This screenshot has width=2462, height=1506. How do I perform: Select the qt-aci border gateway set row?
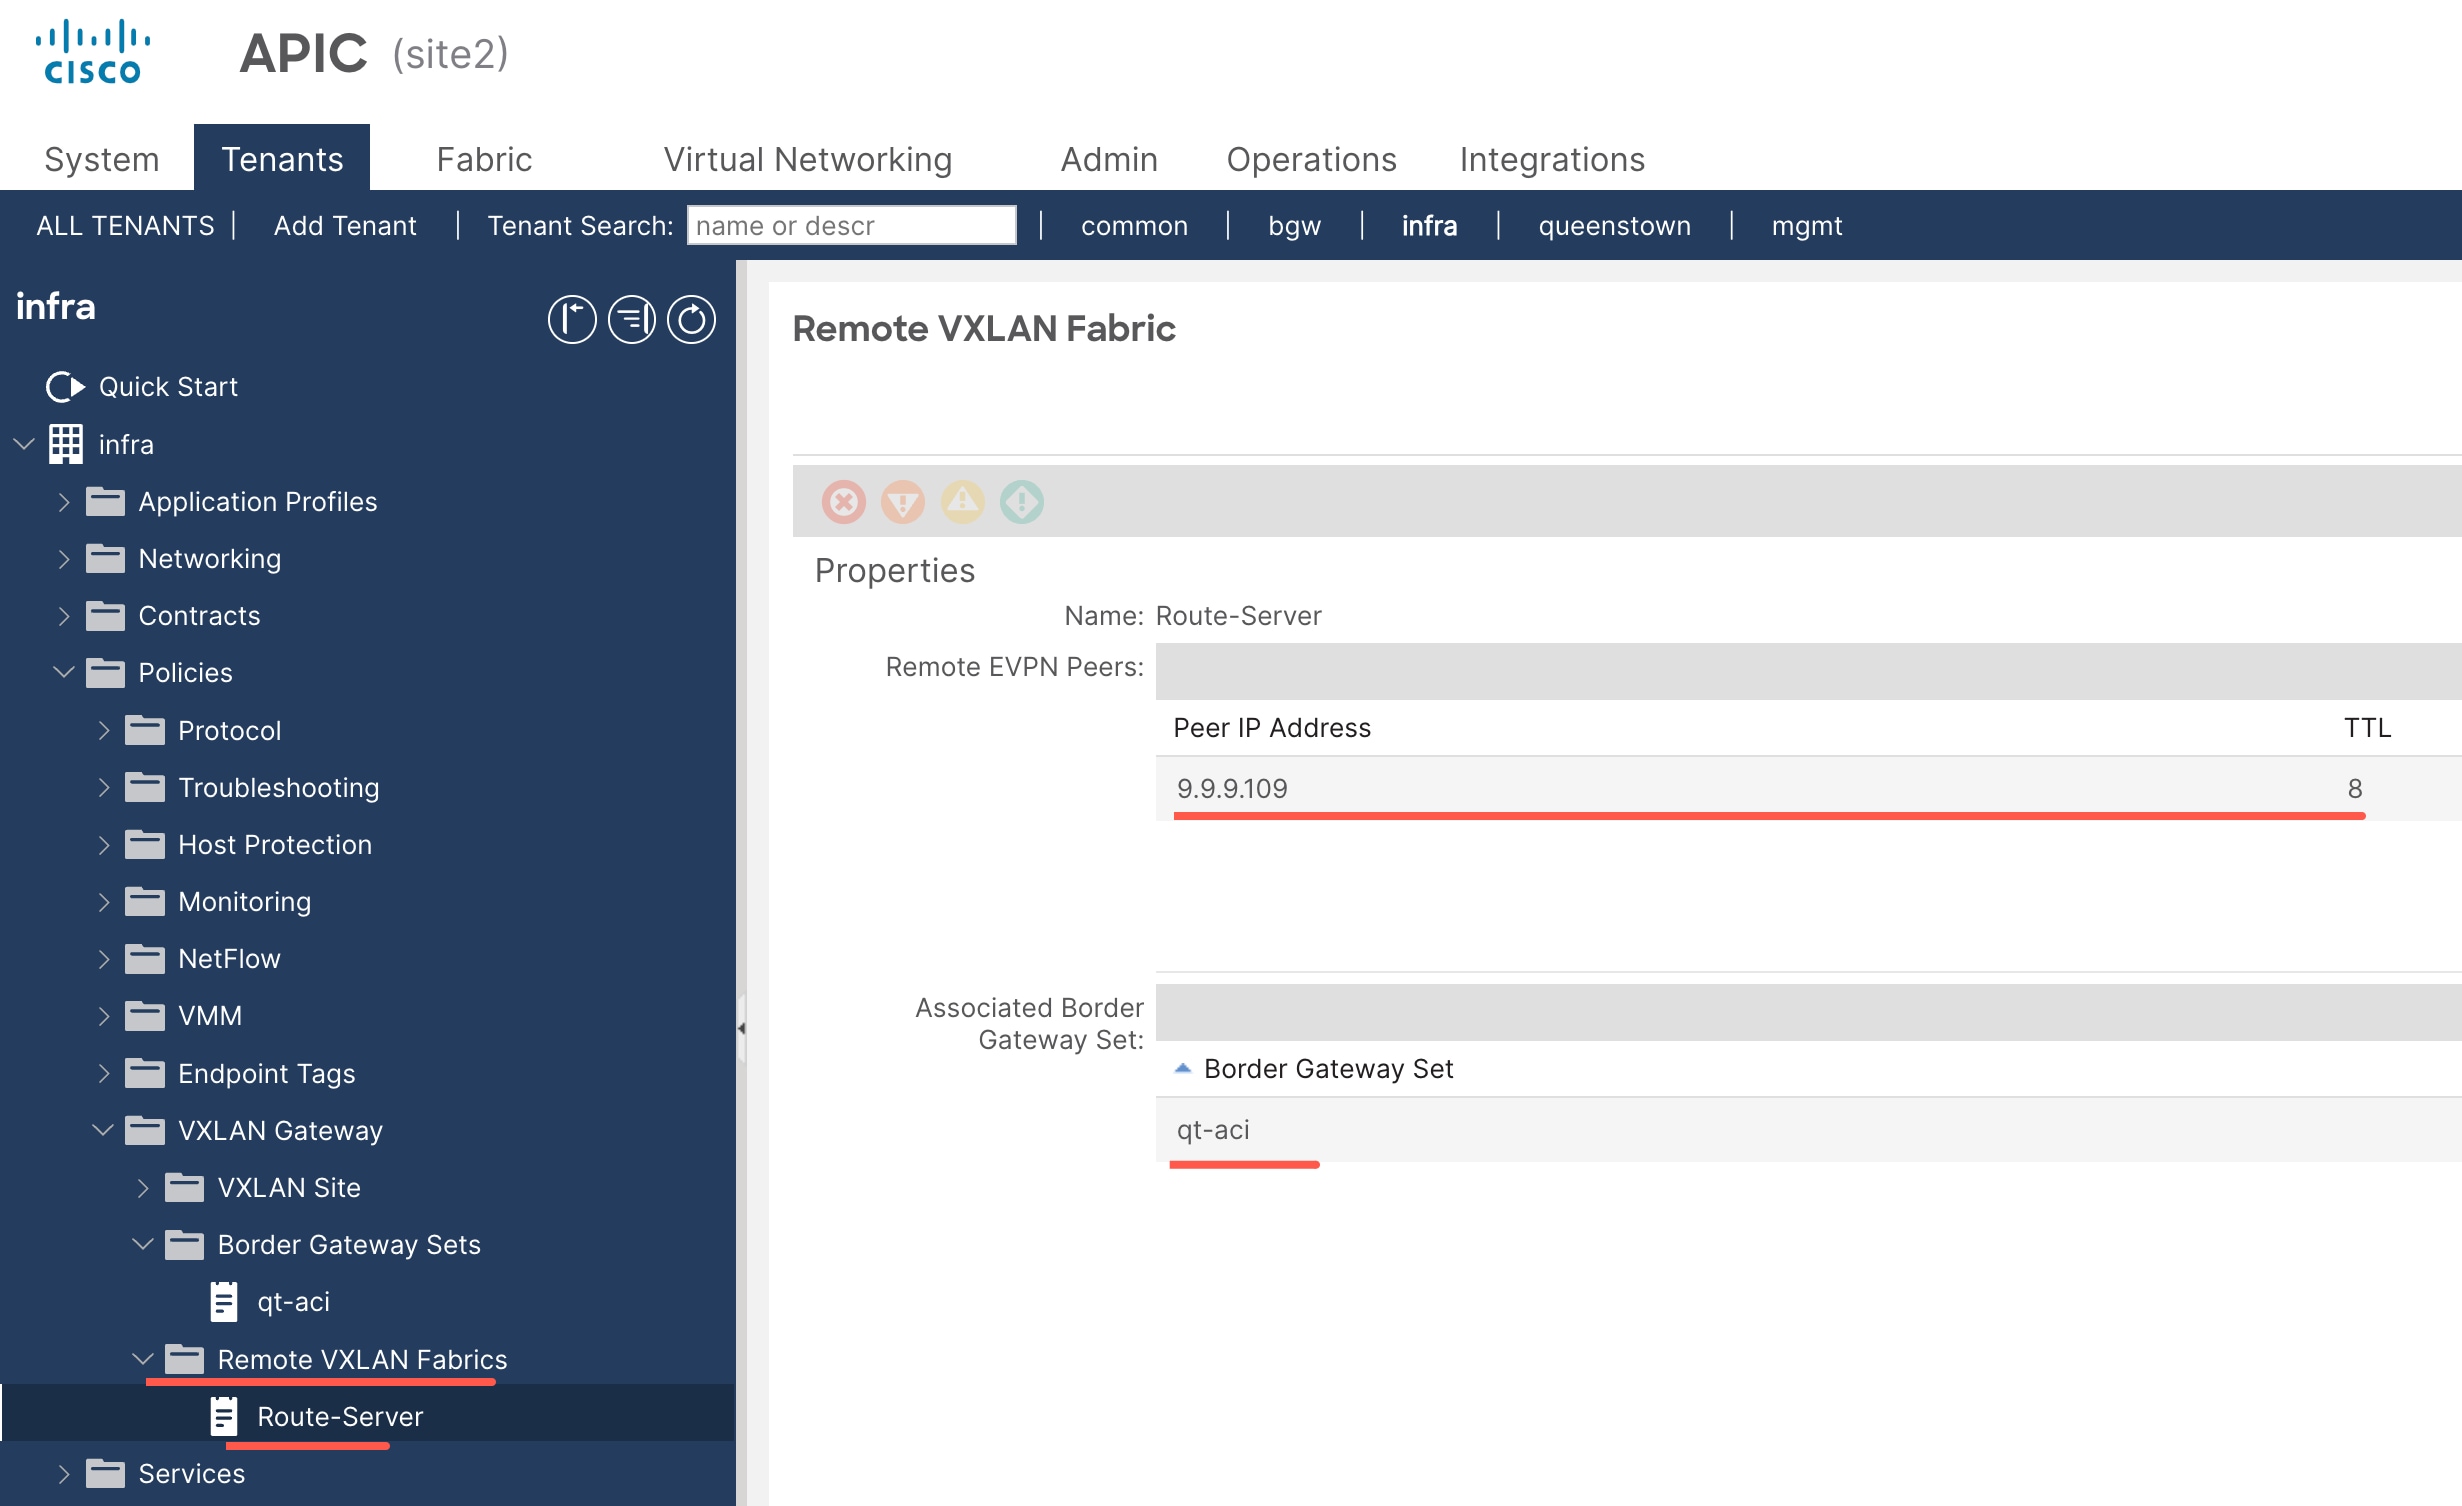[1808, 1129]
